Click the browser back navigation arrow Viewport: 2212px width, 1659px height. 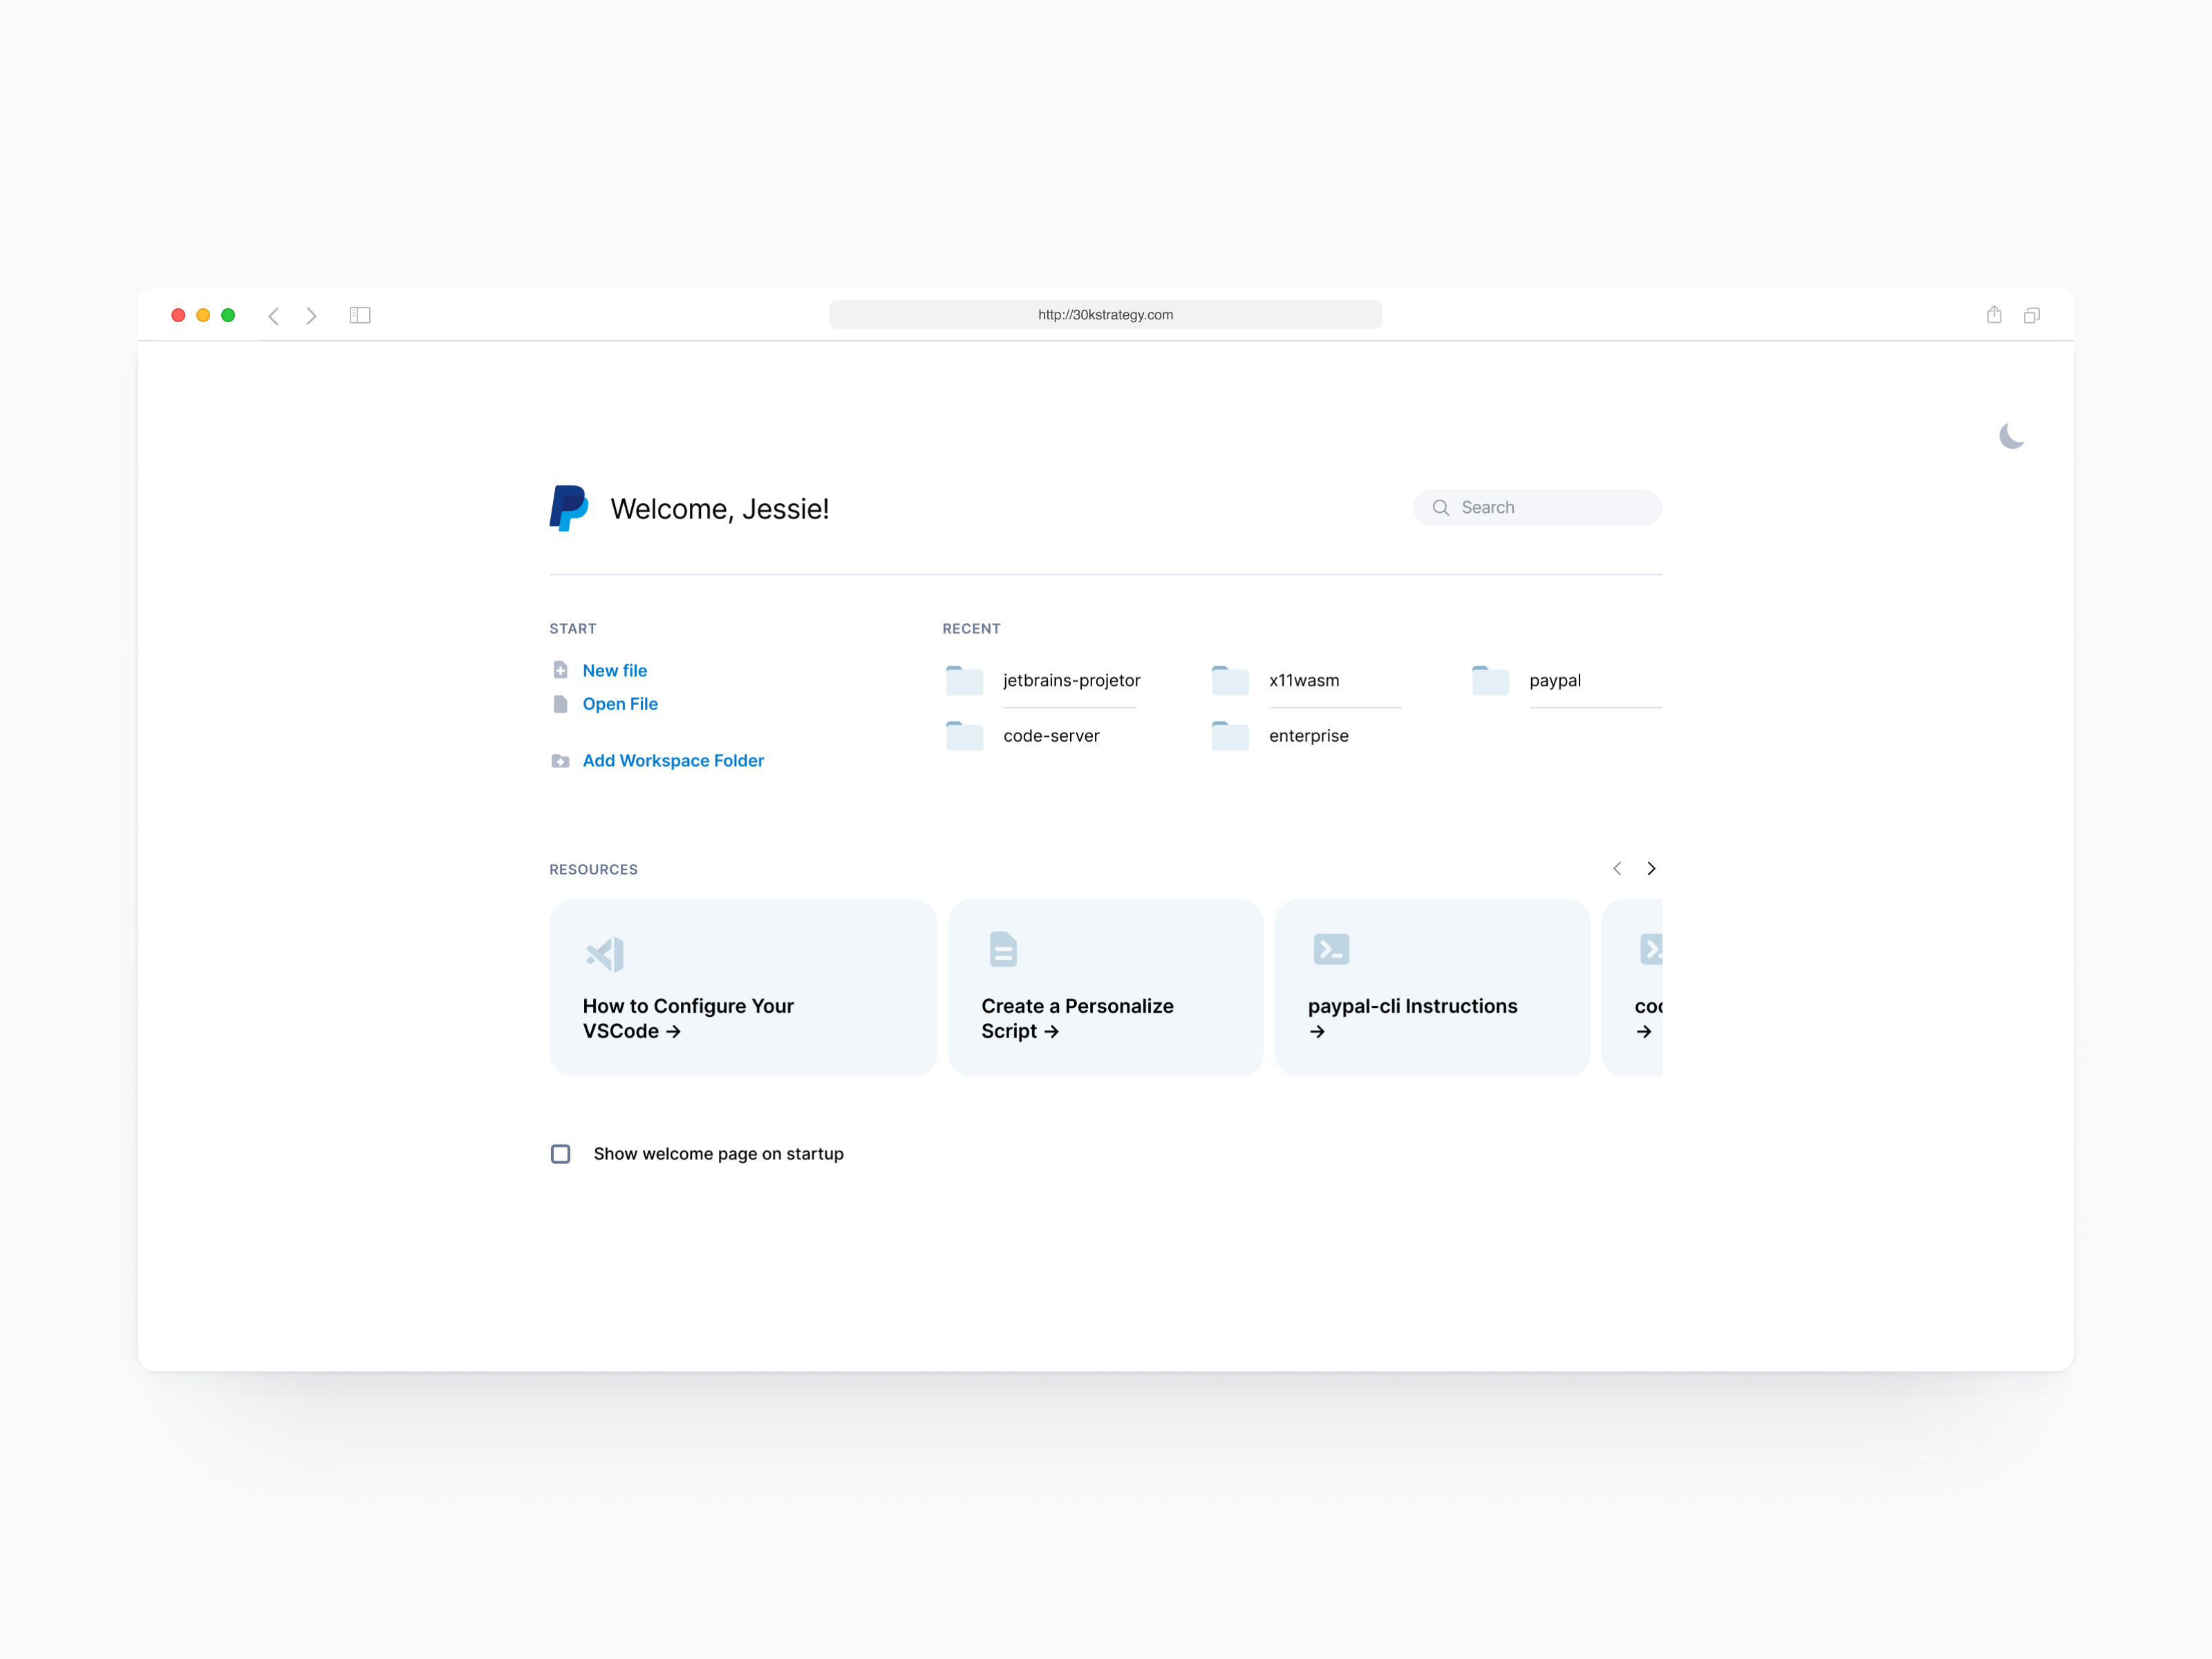pyautogui.click(x=274, y=315)
